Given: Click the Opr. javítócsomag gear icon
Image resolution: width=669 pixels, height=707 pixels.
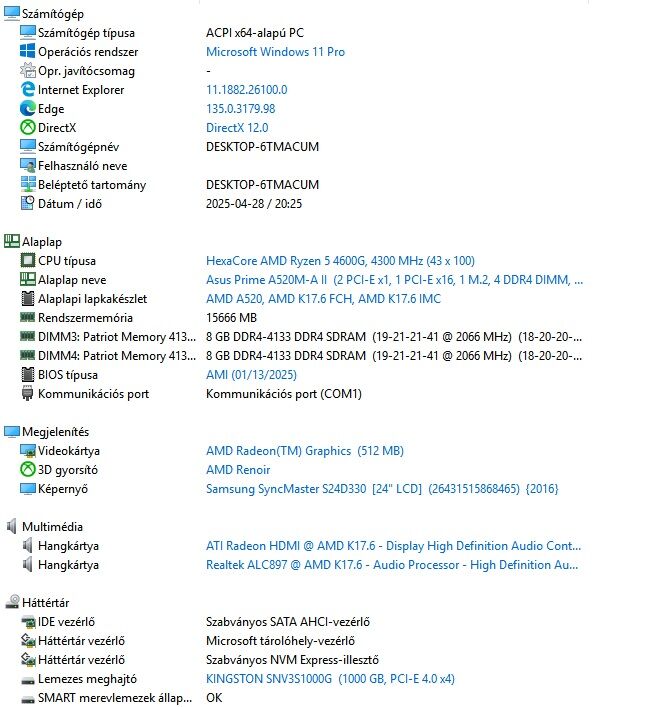Looking at the screenshot, I should [x=27, y=70].
